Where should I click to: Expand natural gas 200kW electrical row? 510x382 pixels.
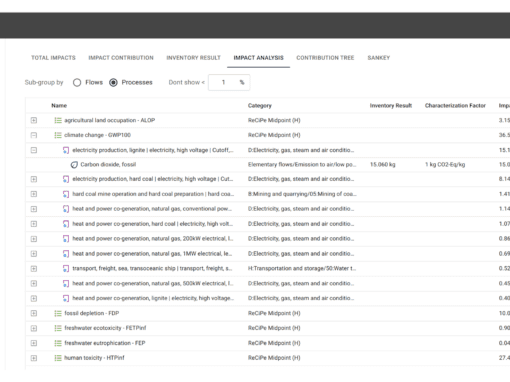pos(34,239)
